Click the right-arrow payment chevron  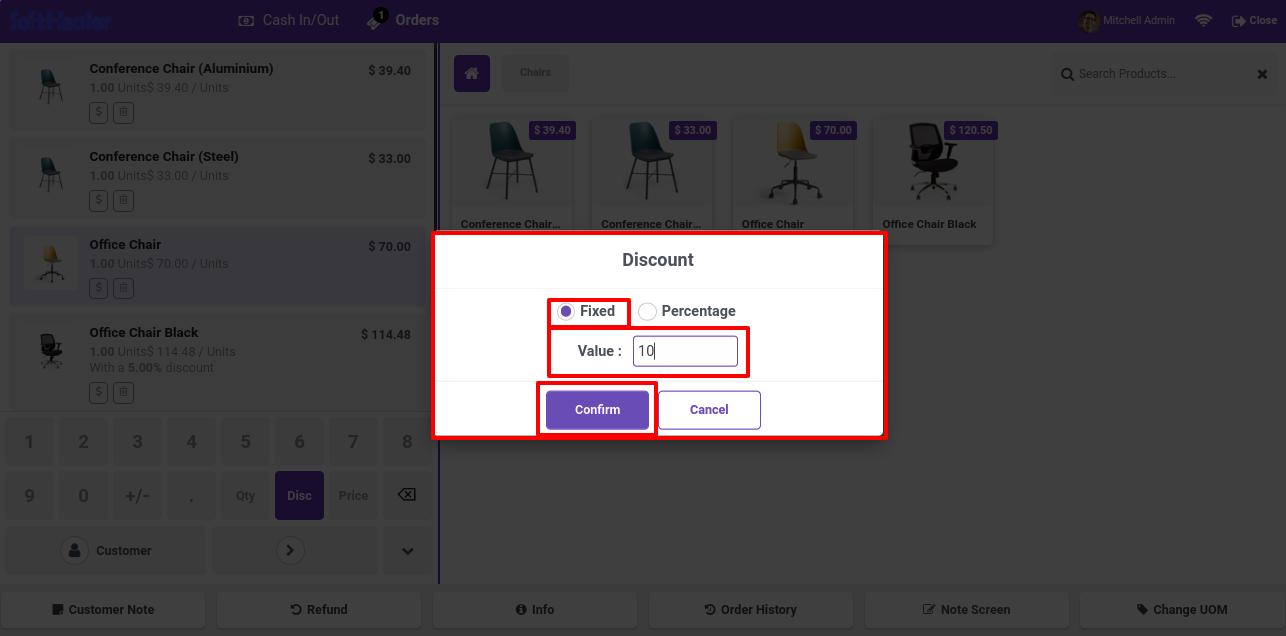pos(290,550)
